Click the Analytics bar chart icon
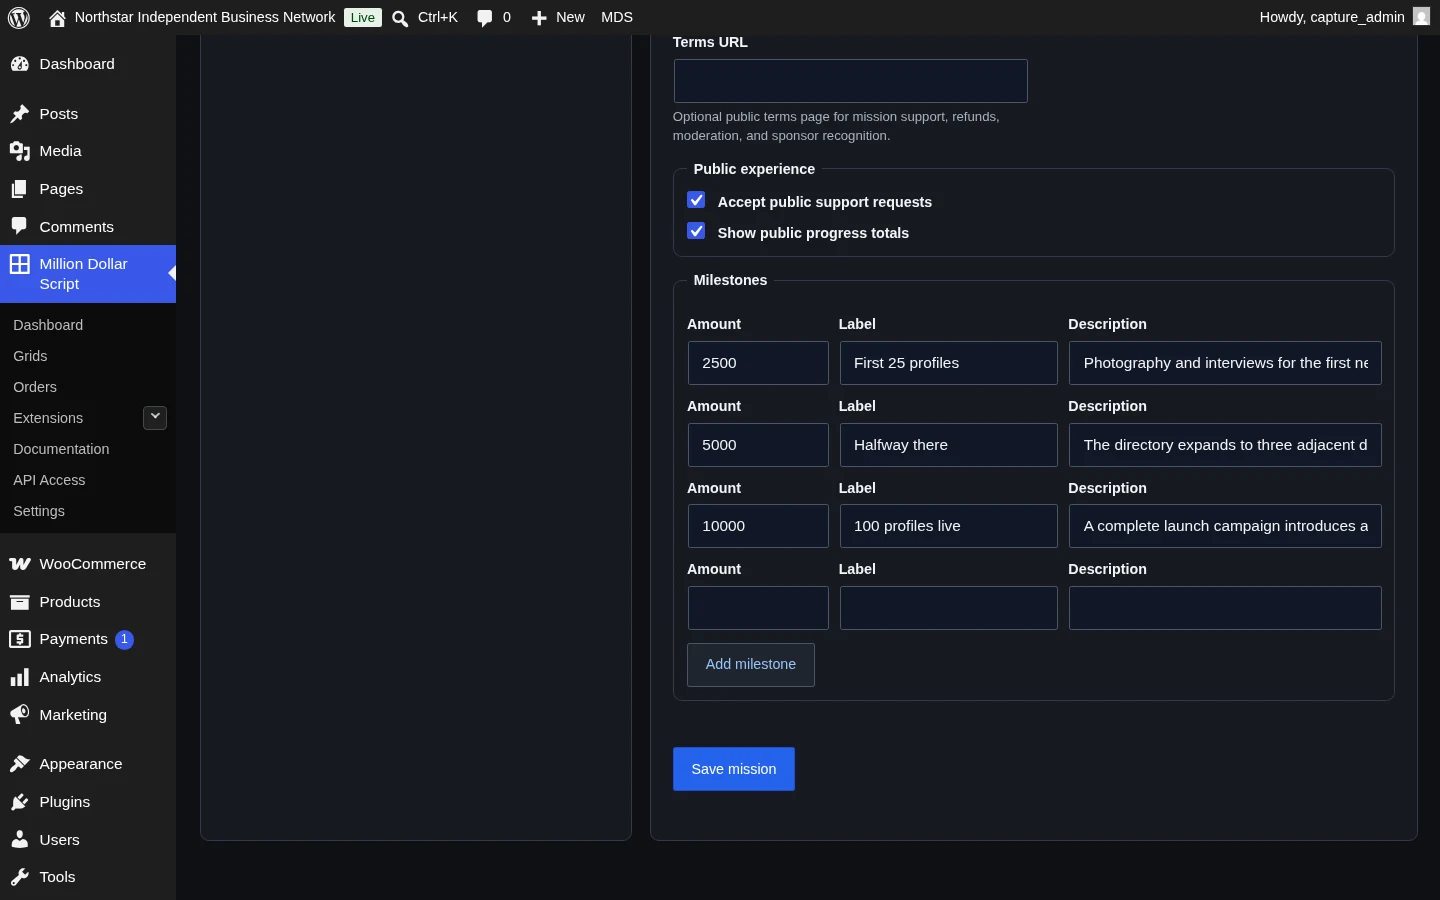 pyautogui.click(x=19, y=677)
